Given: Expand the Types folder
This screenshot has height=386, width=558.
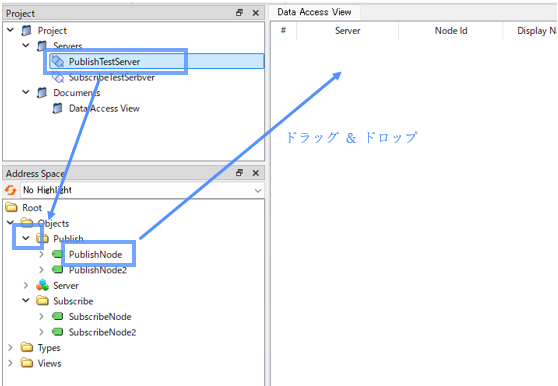Looking at the screenshot, I should tap(10, 347).
